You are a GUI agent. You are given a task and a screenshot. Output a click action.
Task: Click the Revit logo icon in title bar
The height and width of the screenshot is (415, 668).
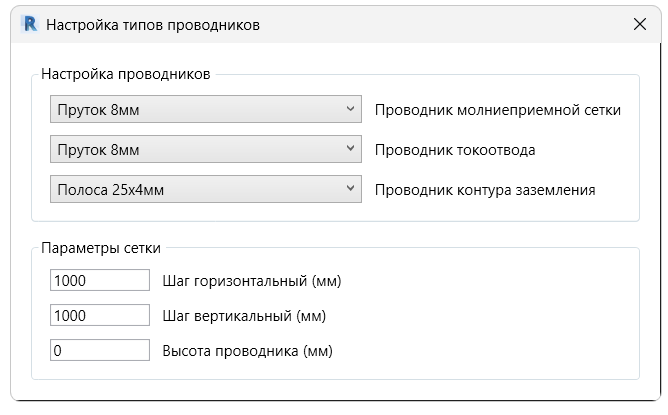coord(30,24)
